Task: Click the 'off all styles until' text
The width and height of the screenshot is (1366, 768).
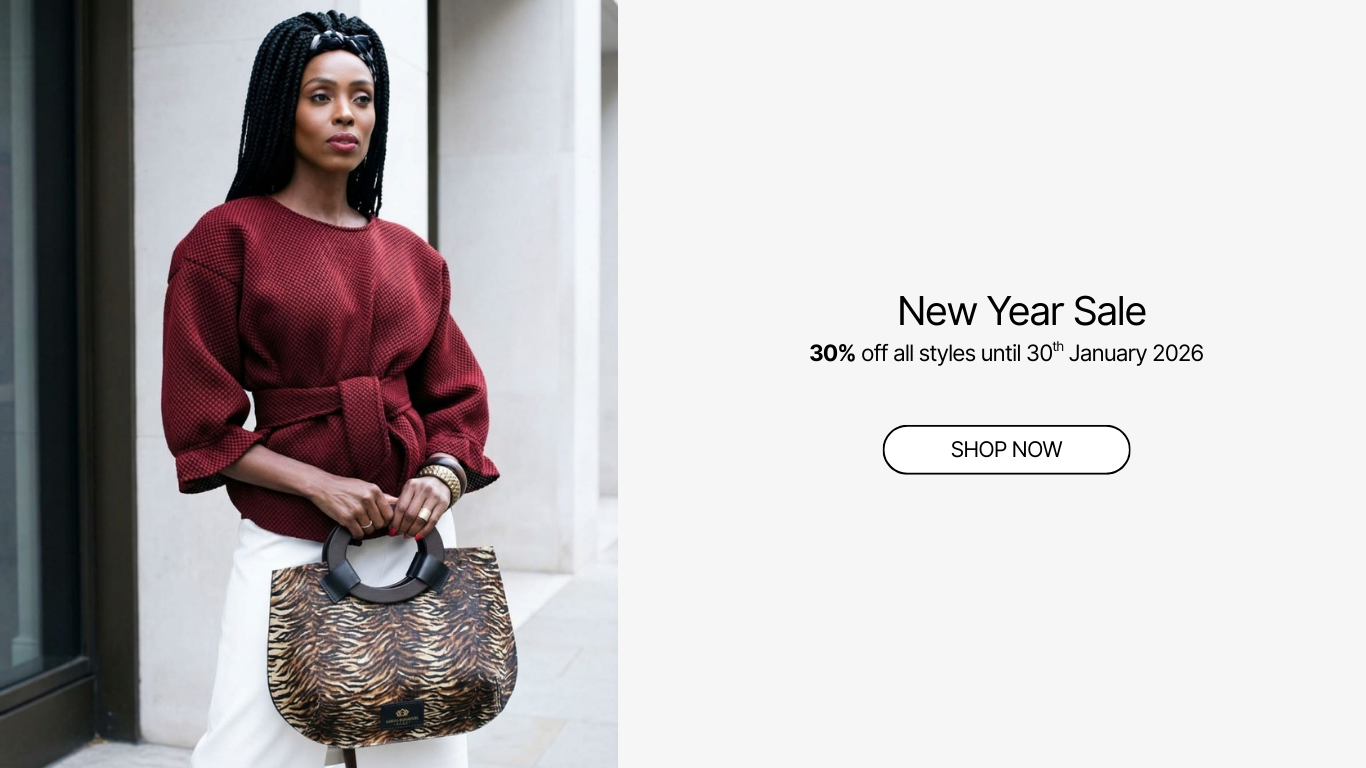Action: point(941,353)
